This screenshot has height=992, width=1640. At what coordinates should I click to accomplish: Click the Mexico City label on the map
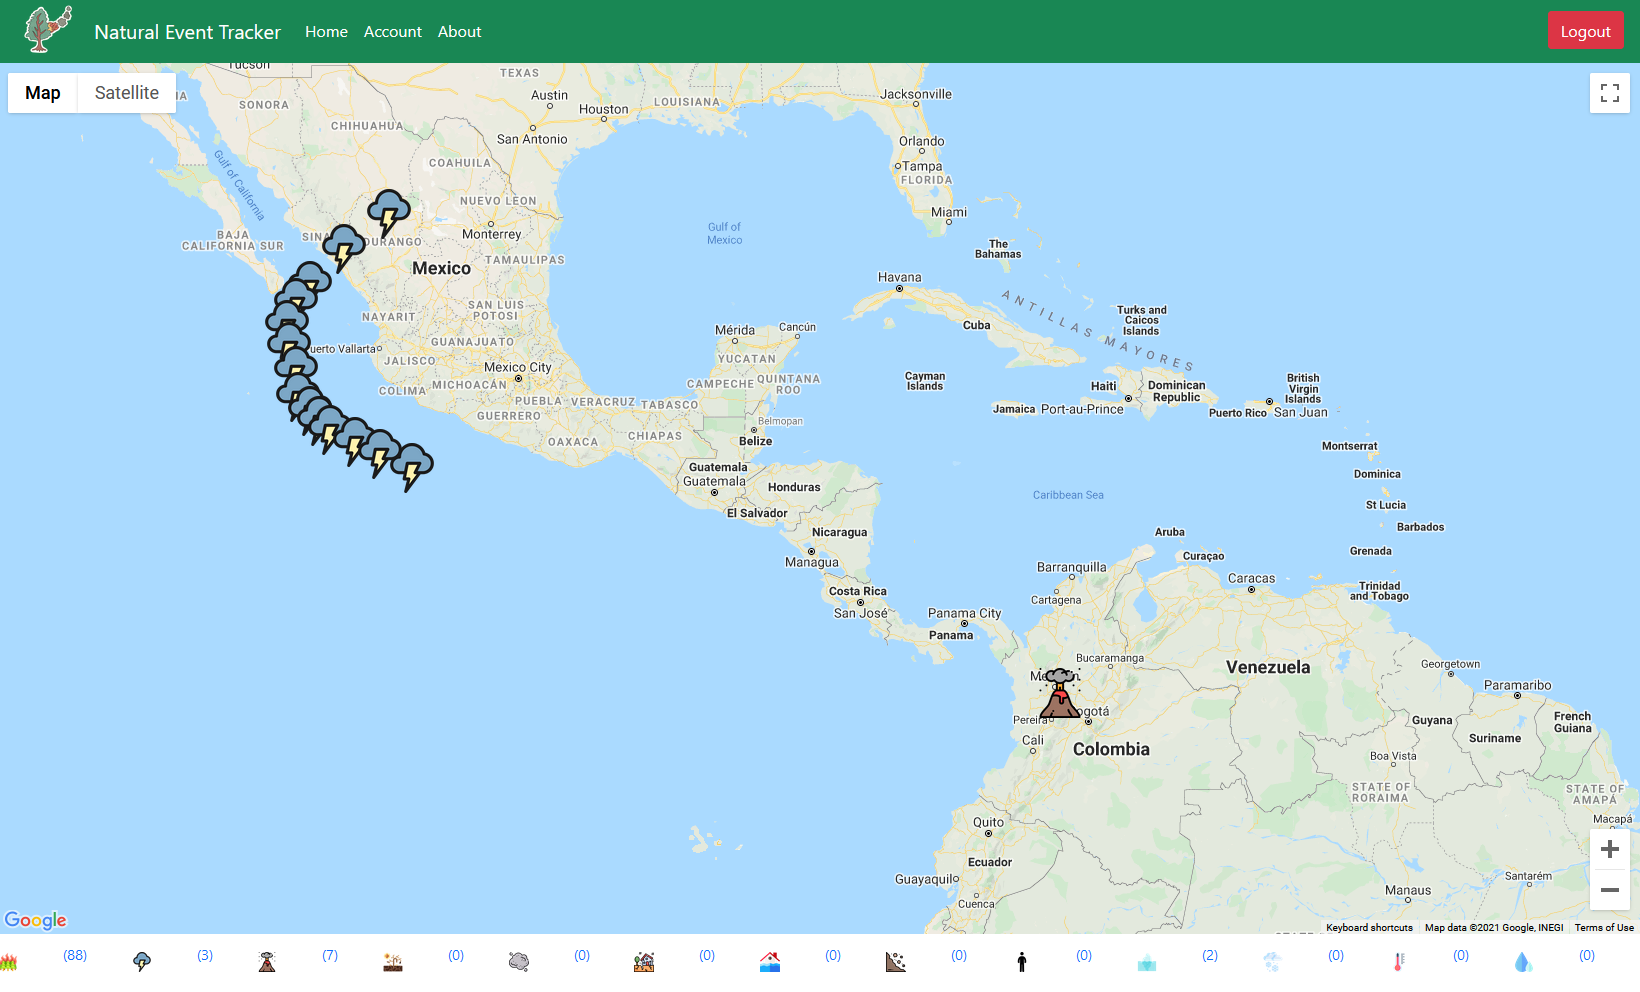click(x=518, y=367)
